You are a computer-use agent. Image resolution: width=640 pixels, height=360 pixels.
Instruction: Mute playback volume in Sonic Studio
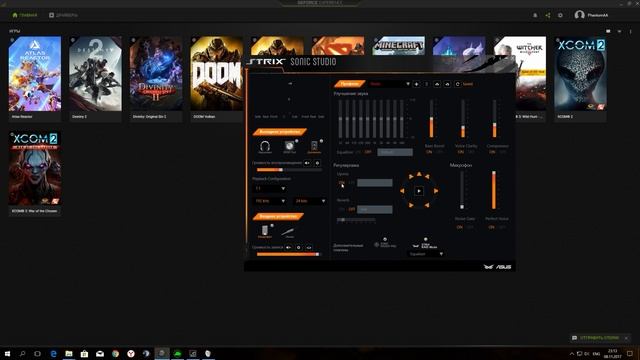307,163
